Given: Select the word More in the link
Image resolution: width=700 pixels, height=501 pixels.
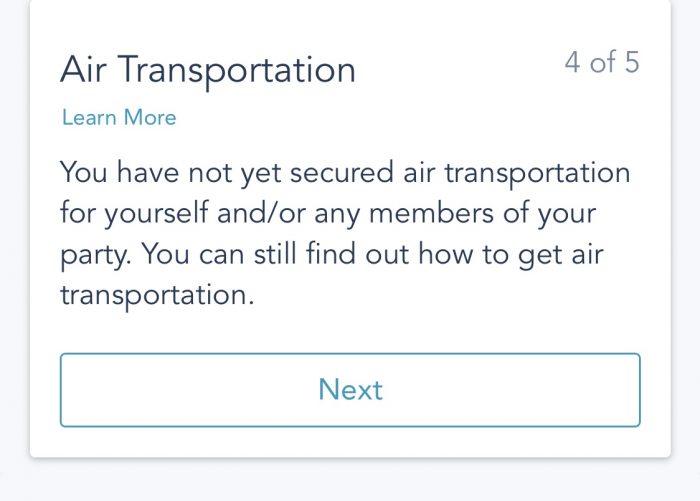Looking at the screenshot, I should coord(150,118).
